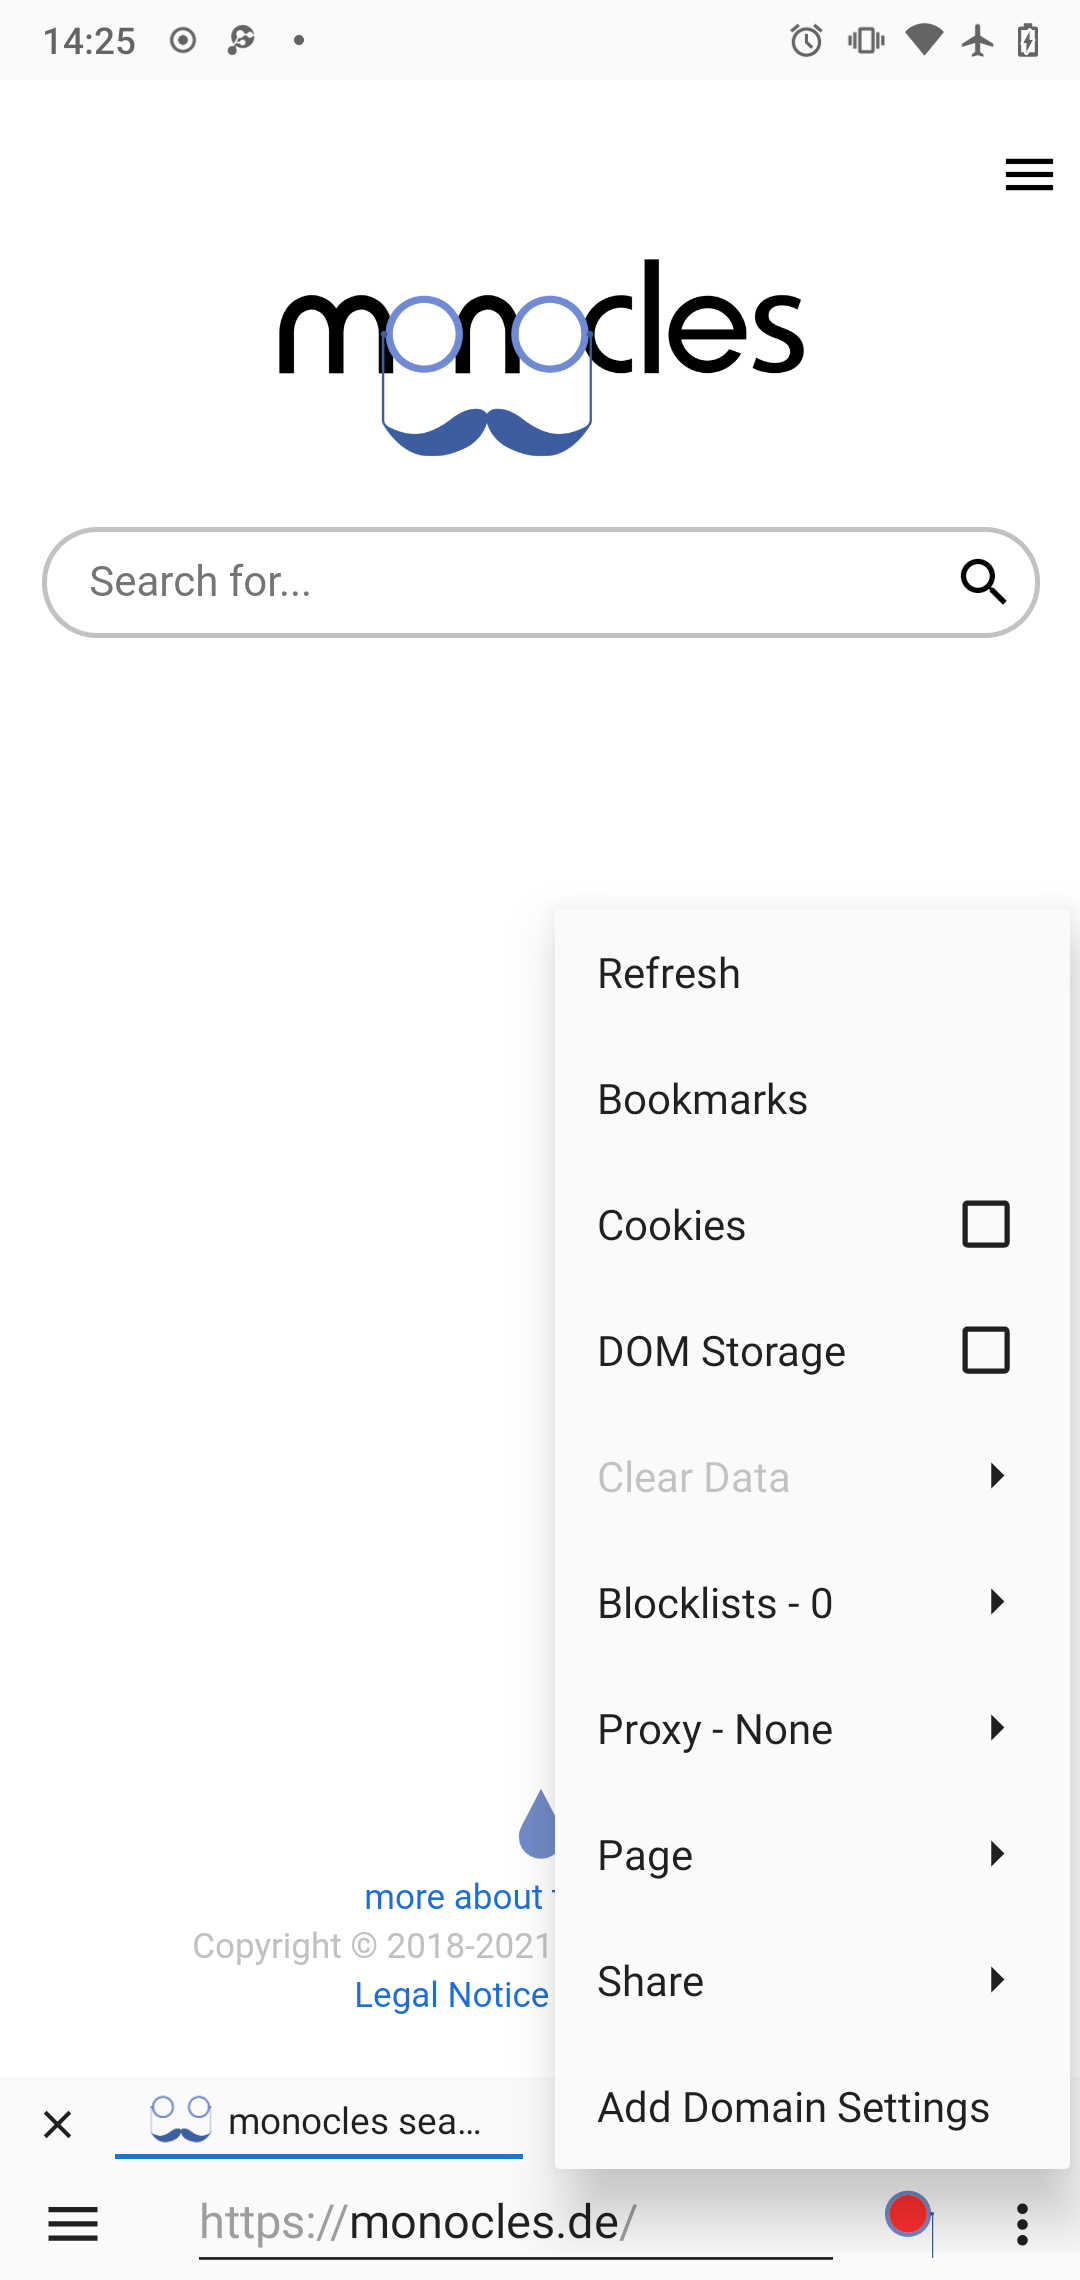Viewport: 1080px width, 2280px height.
Task: Tap the three-dot overflow menu icon
Action: pyautogui.click(x=1022, y=2224)
